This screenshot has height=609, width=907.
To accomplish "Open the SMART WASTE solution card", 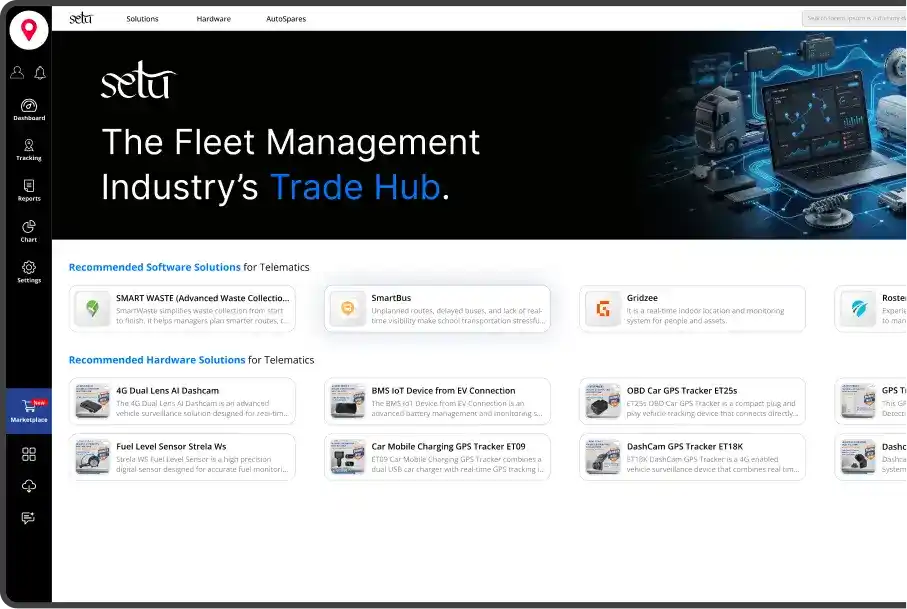I will point(183,309).
